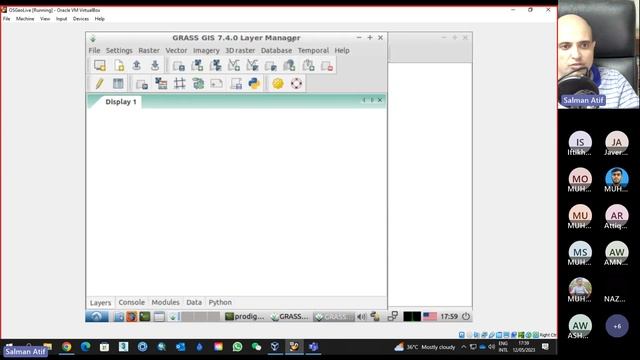Launch user-defined script icon
Viewport: 640px width, 360px height.
[x=236, y=84]
